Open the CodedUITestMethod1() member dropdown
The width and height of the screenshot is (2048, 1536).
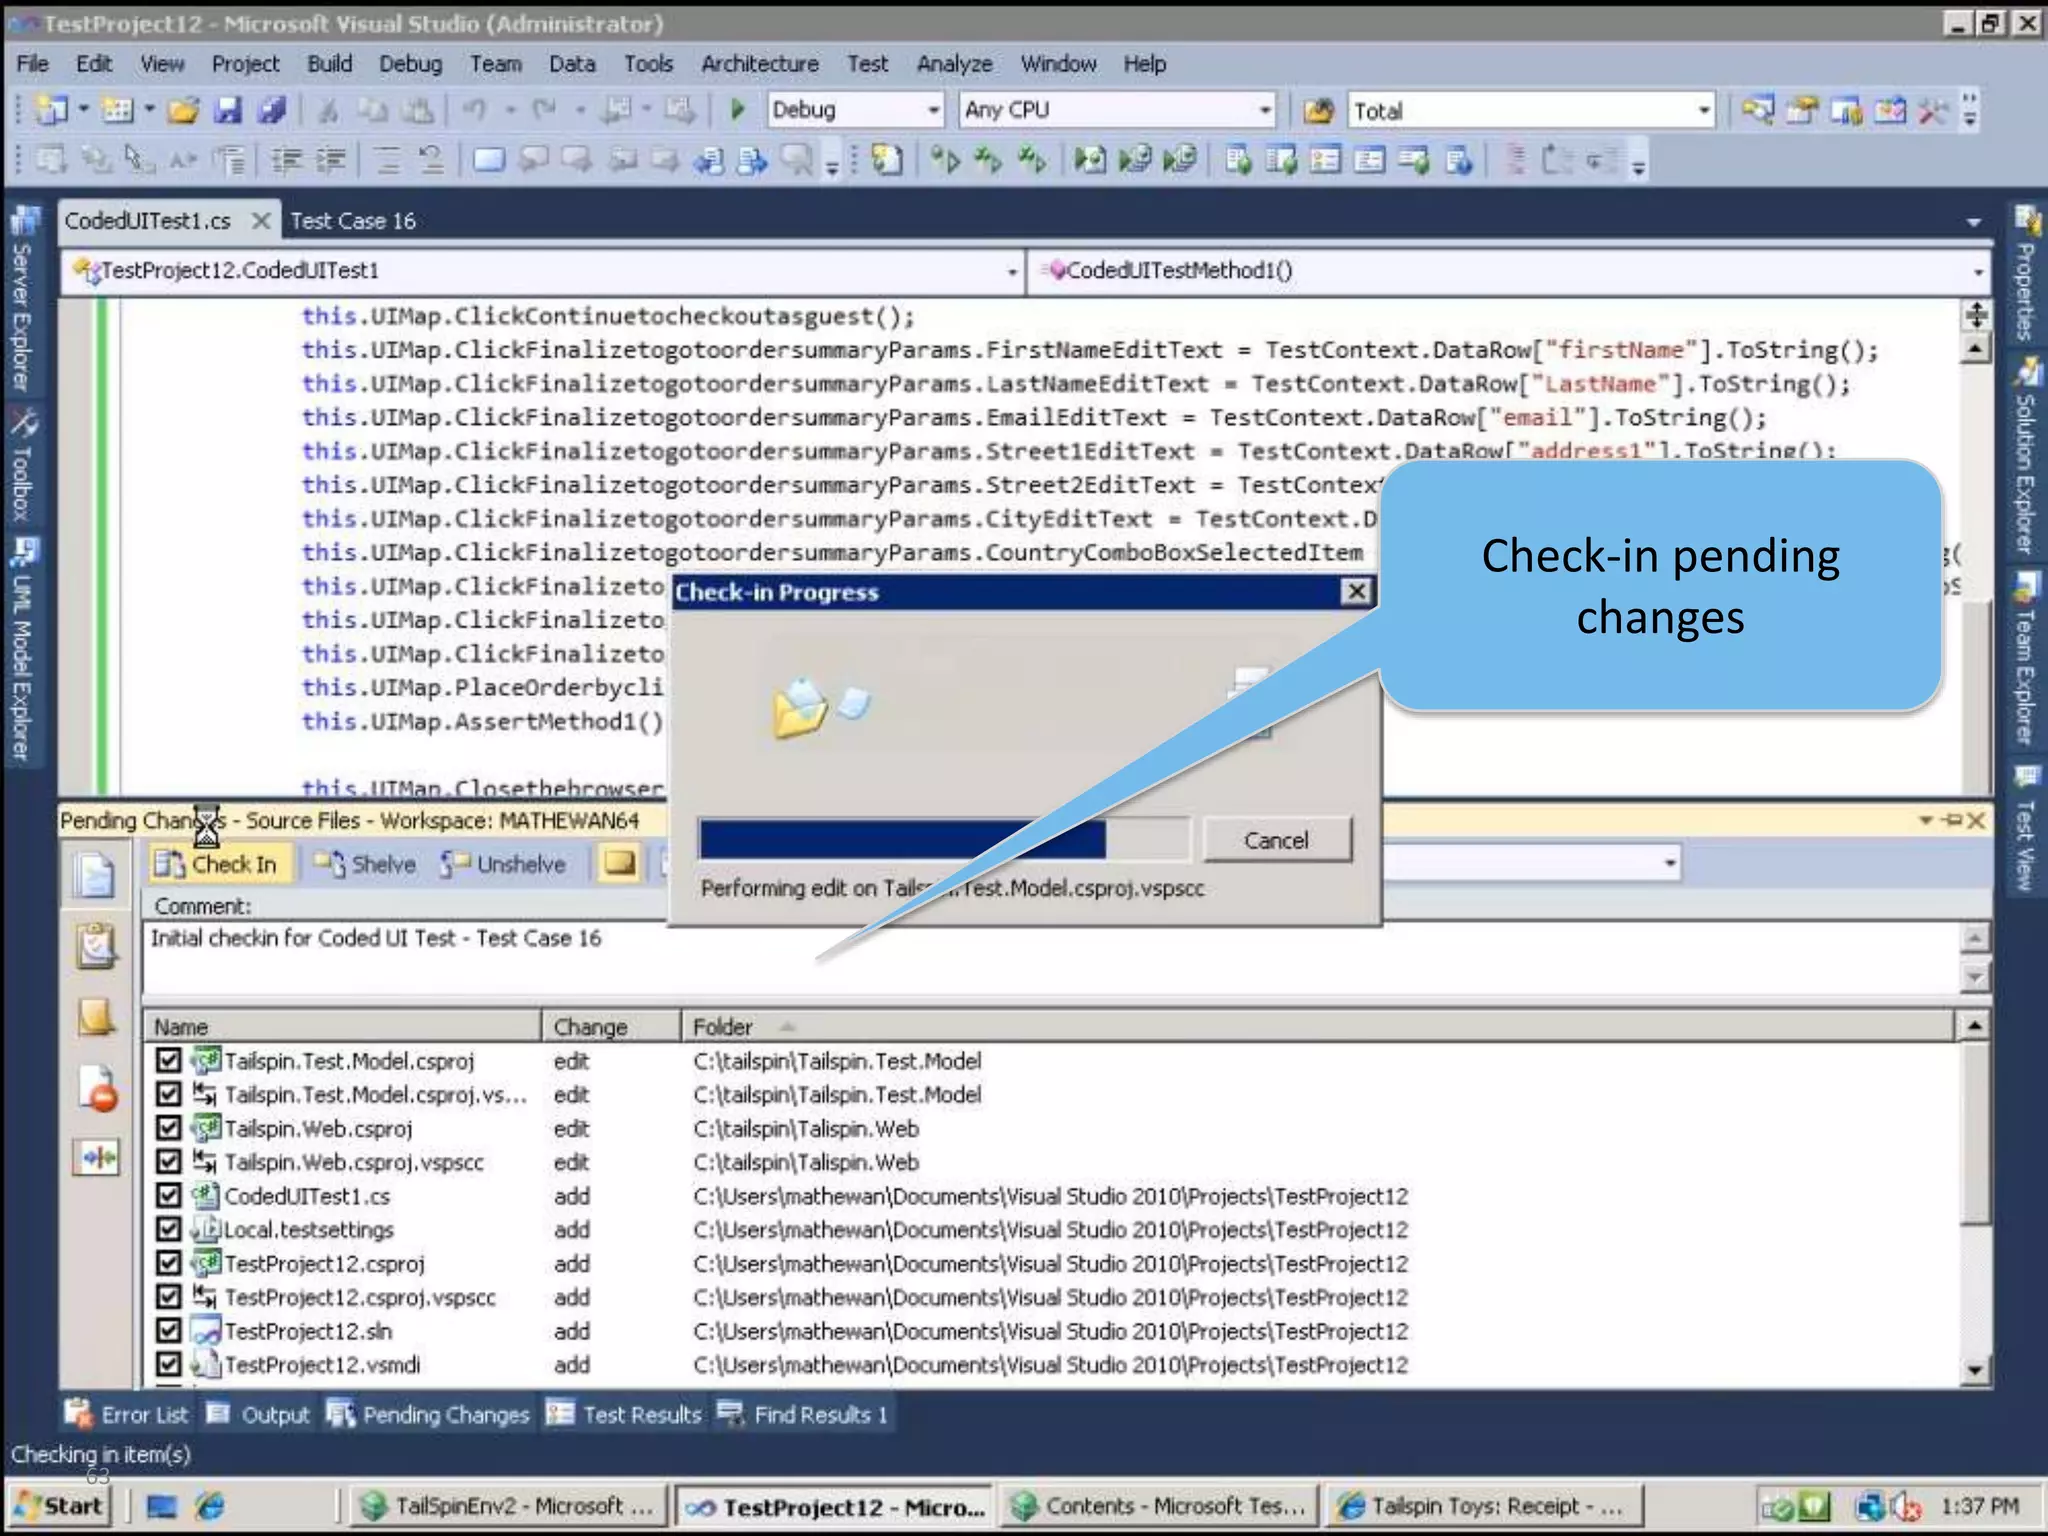point(1977,271)
